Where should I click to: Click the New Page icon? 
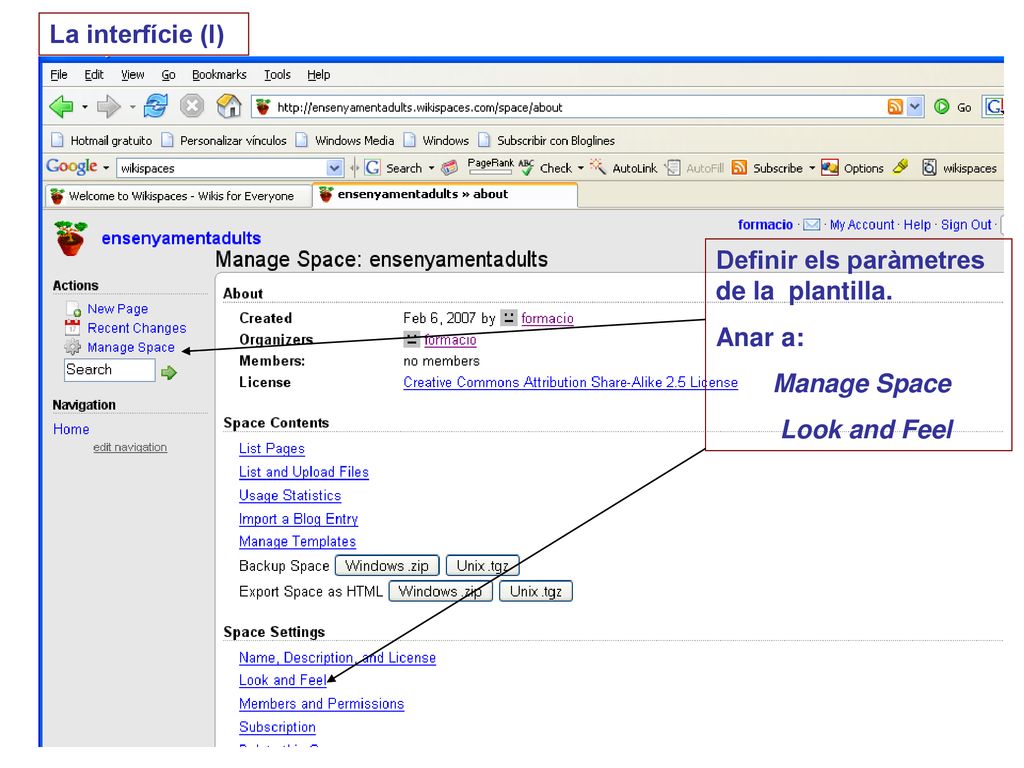click(73, 309)
